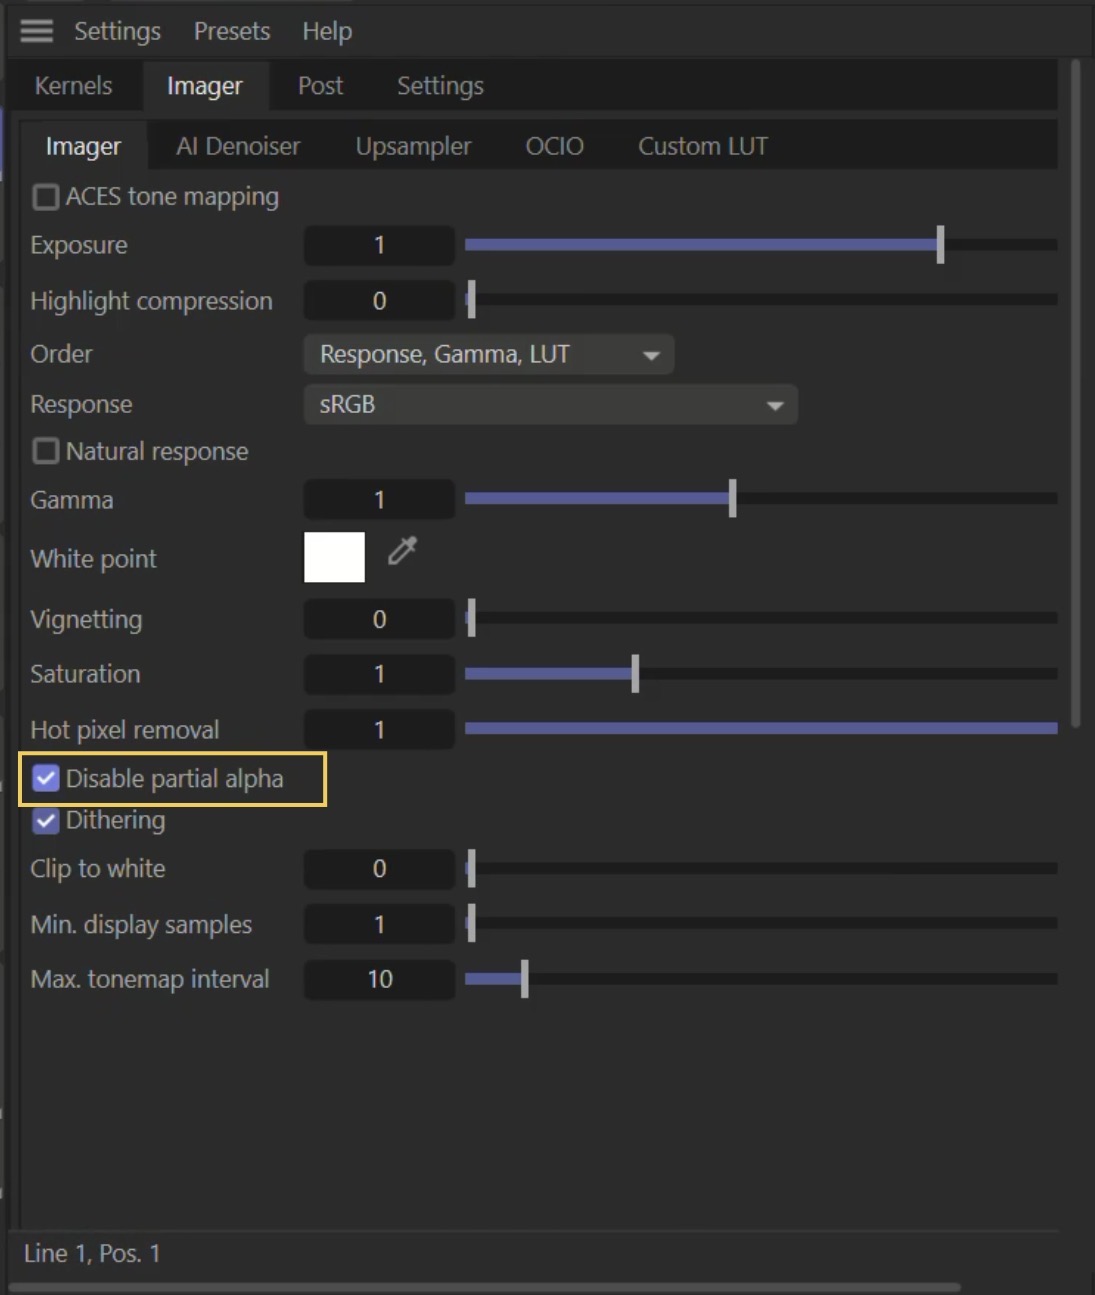Image resolution: width=1095 pixels, height=1295 pixels.
Task: Select the Upsampler sub-tab
Action: tap(413, 146)
